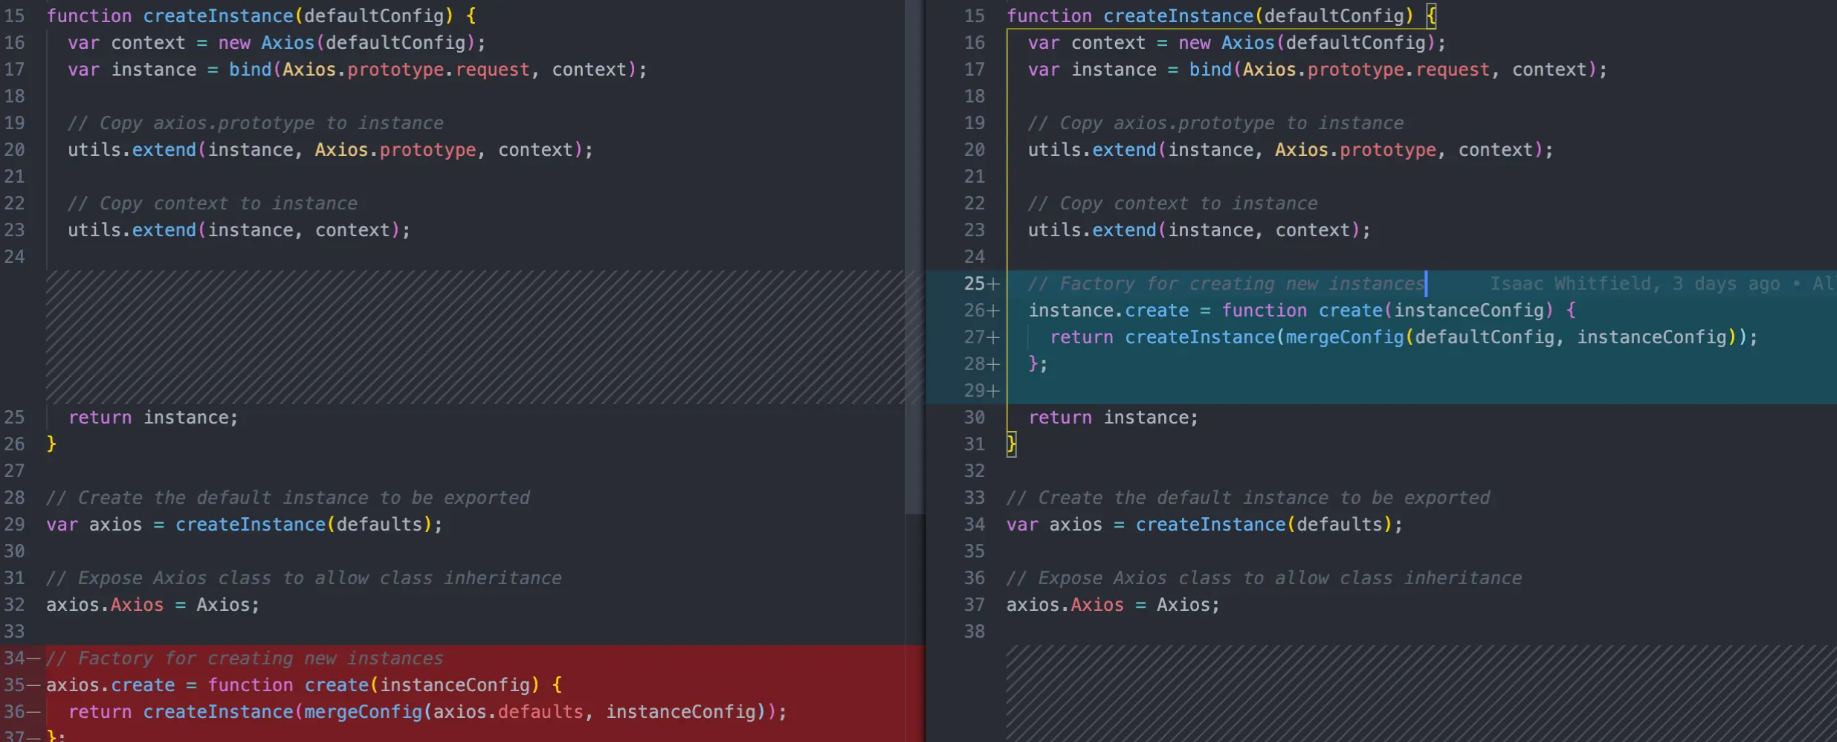Screen dimensions: 1837x742
Task: Click "axios.create" on left pane line 35
Action: click(x=110, y=685)
